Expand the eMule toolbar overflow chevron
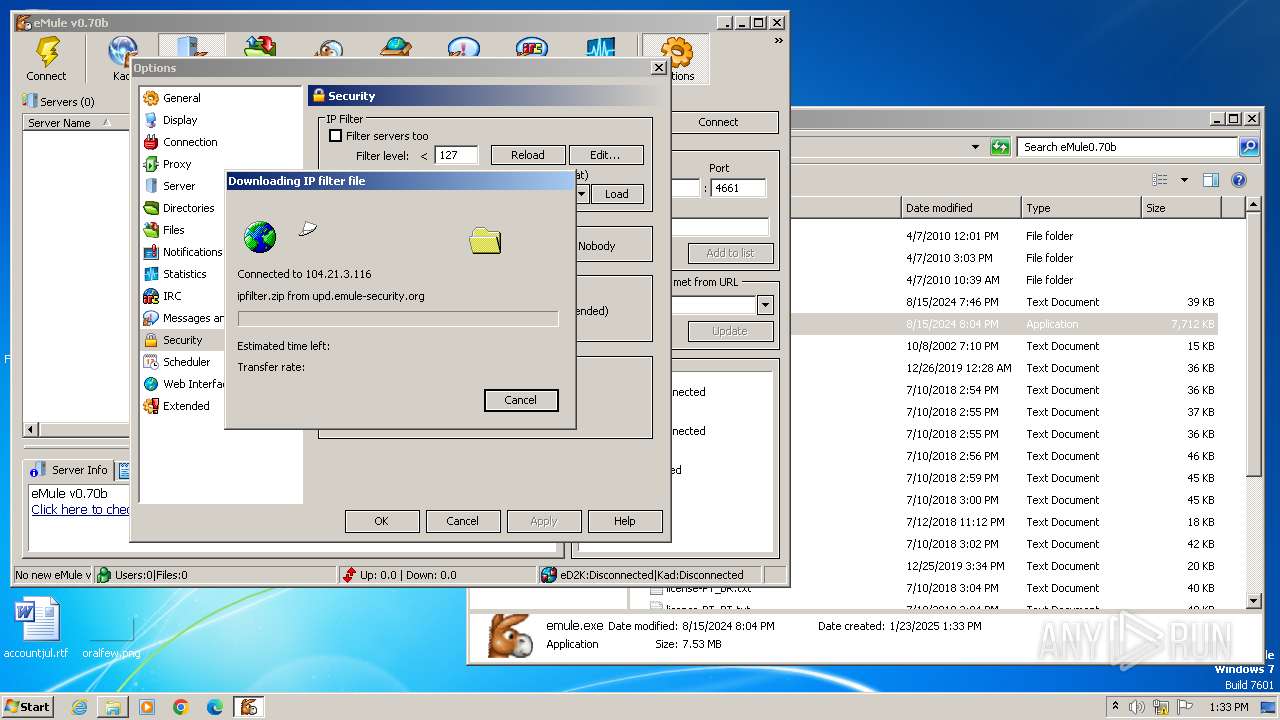The image size is (1280, 720). pos(779,41)
